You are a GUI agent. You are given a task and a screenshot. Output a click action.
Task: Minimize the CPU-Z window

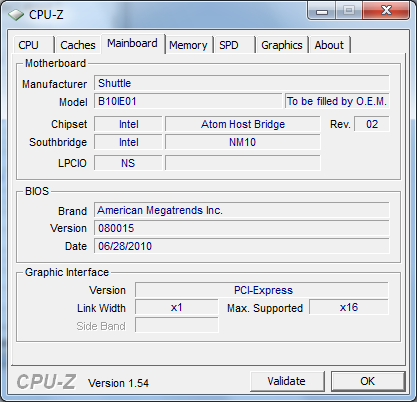click(322, 11)
